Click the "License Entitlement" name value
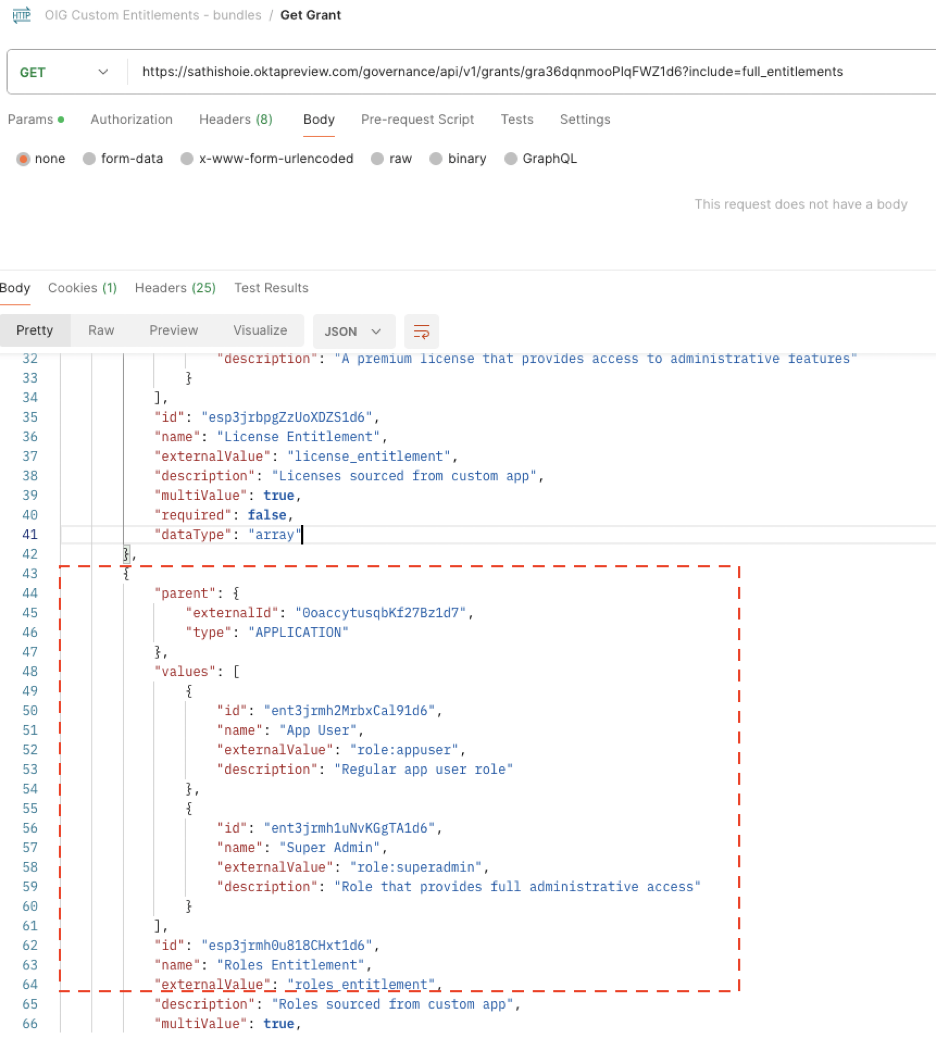Viewport: 936px width, 1038px height. click(298, 437)
